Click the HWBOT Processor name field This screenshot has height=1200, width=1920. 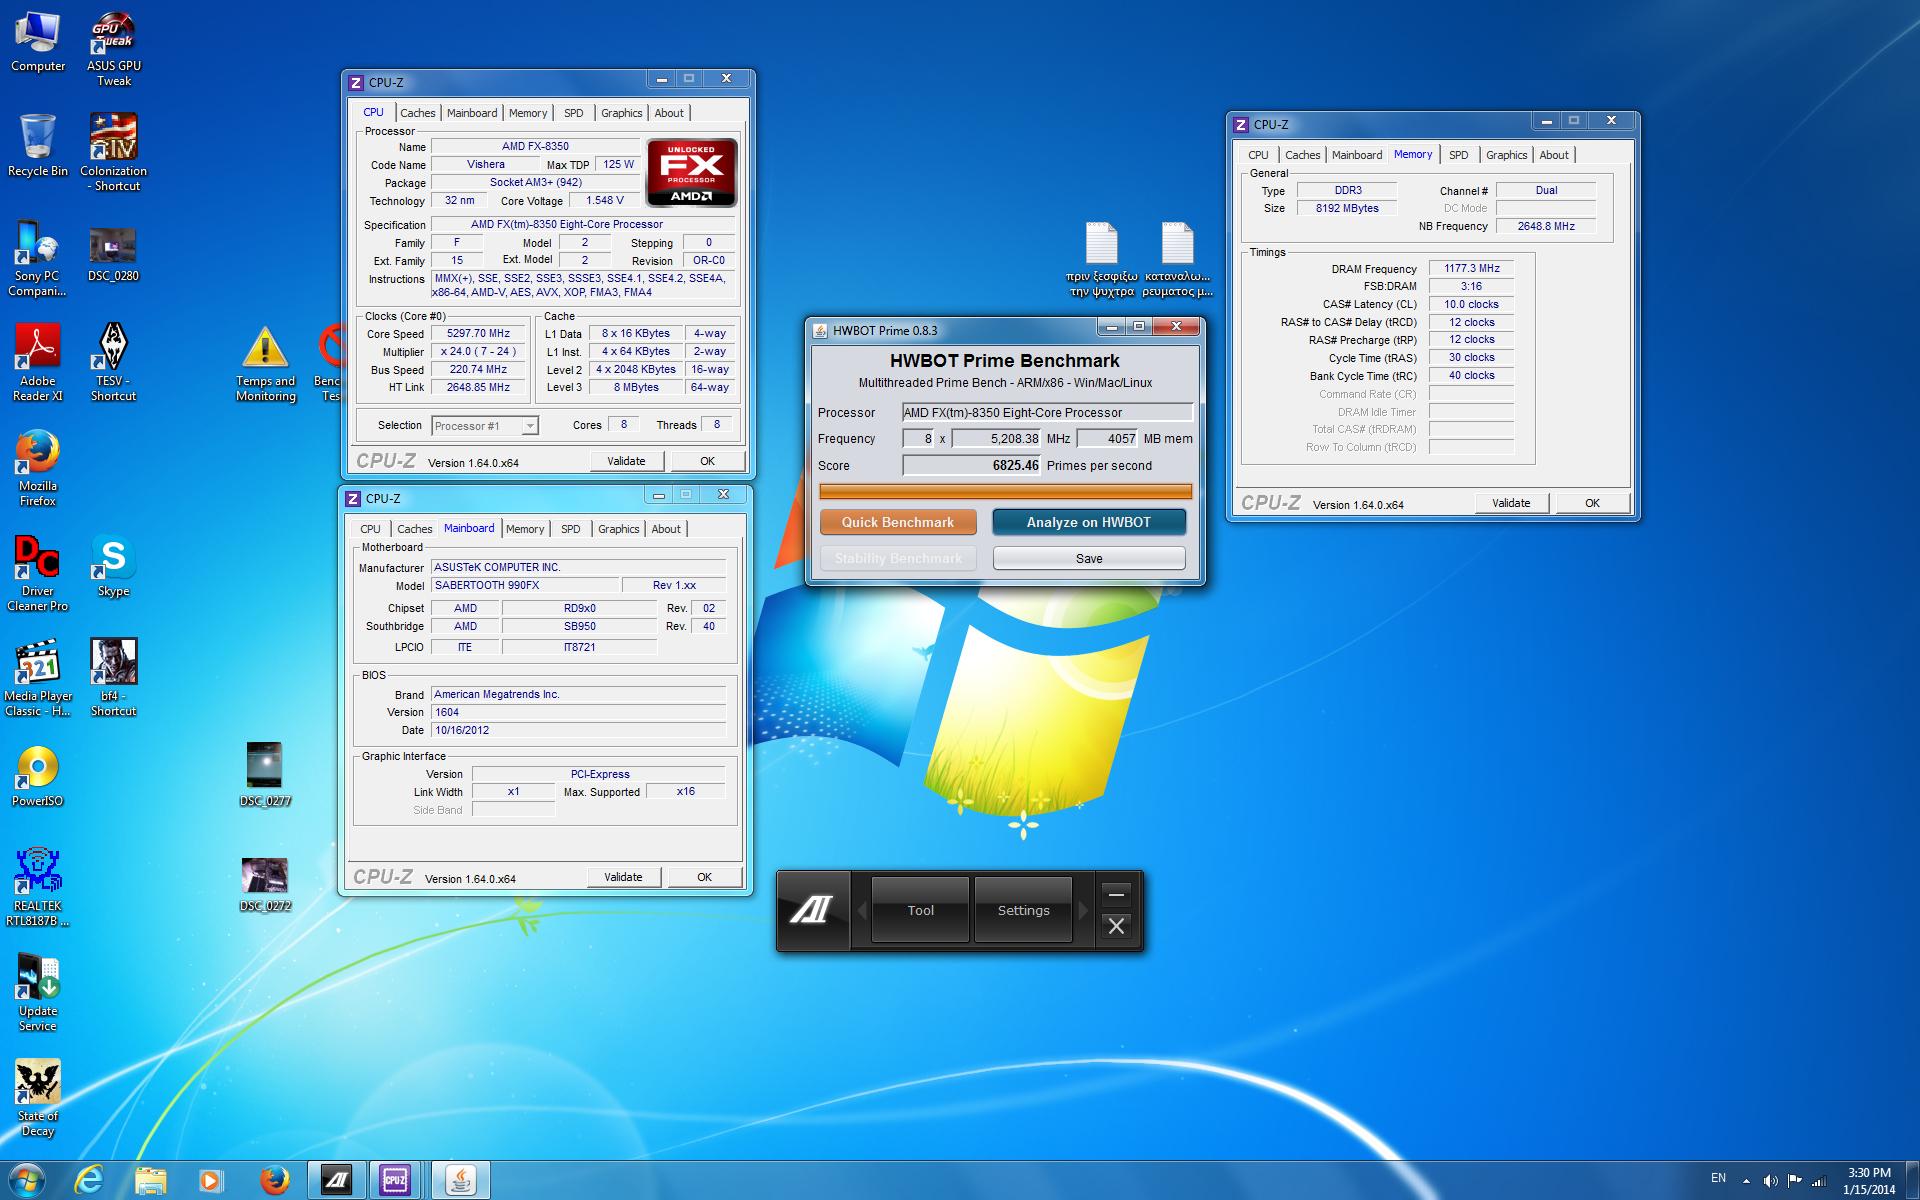click(1047, 412)
